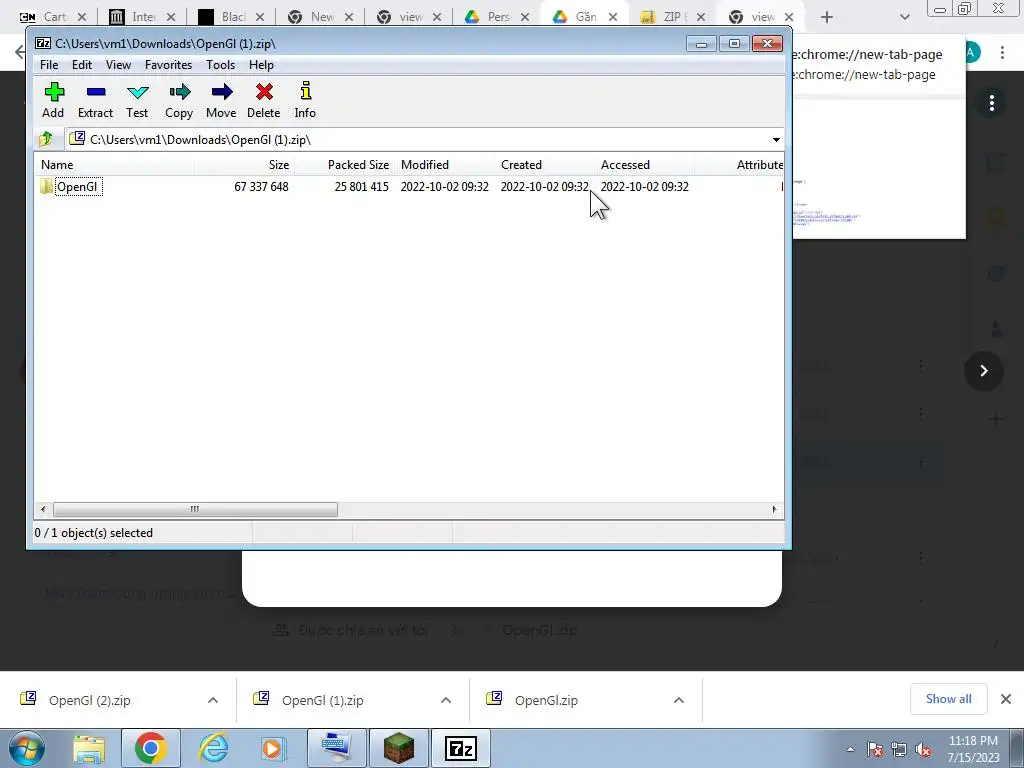The width and height of the screenshot is (1024, 768).
Task: Click the Extract toolbar icon
Action: [x=95, y=100]
